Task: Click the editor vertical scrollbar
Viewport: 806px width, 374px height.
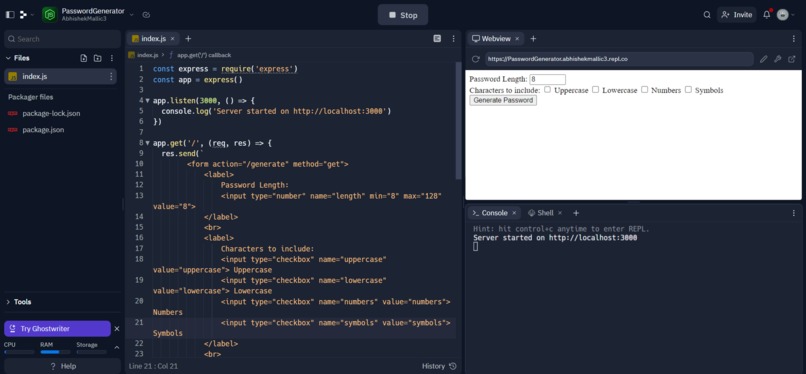Action: pos(459,121)
